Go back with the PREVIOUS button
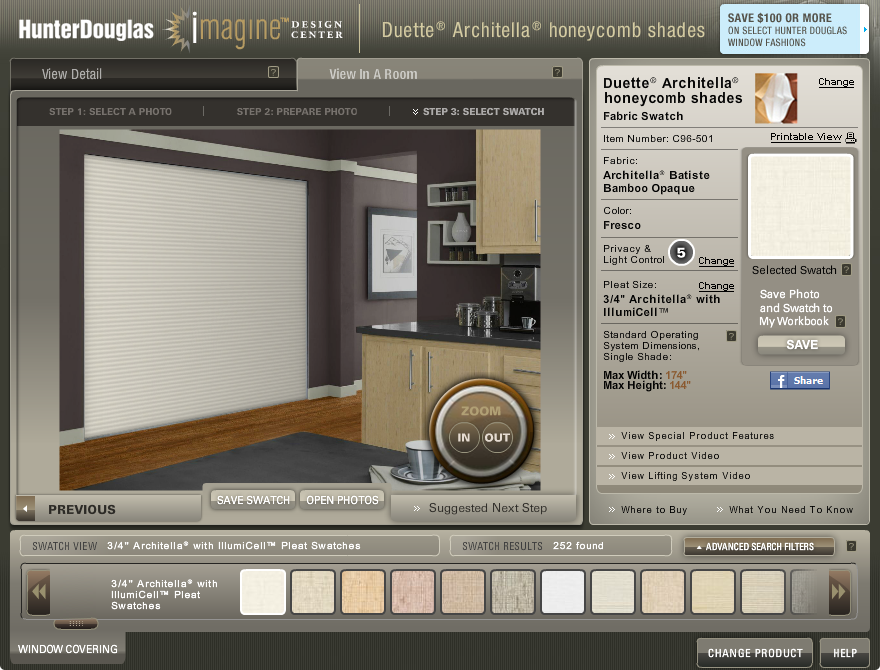Image resolution: width=880 pixels, height=670 pixels. click(x=109, y=509)
